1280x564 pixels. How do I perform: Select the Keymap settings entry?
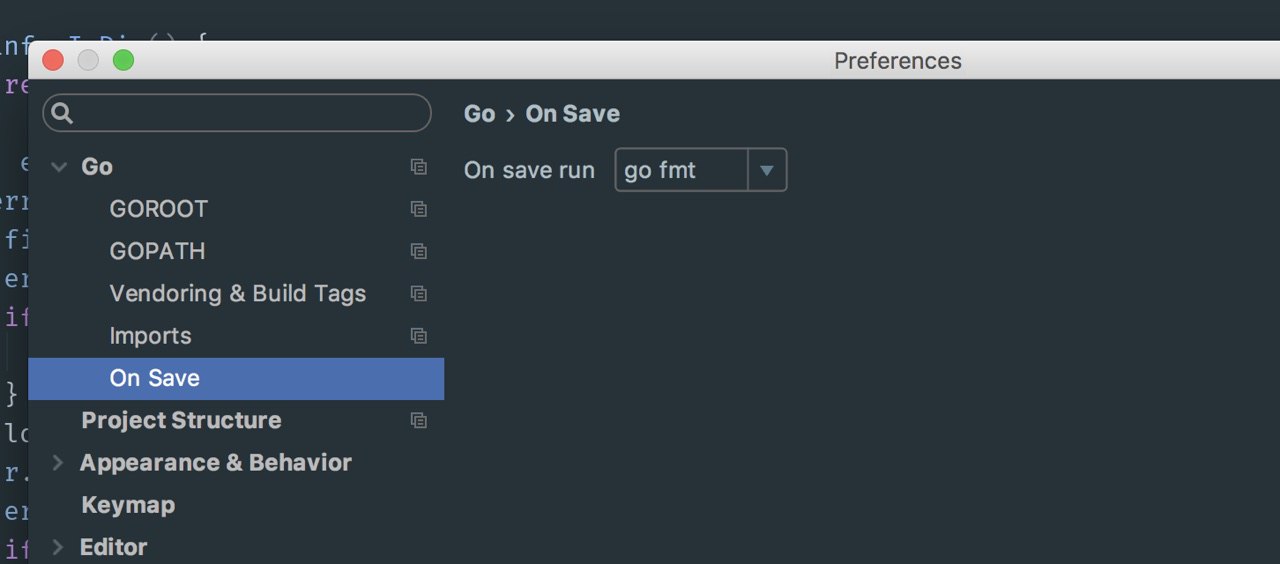tap(127, 505)
